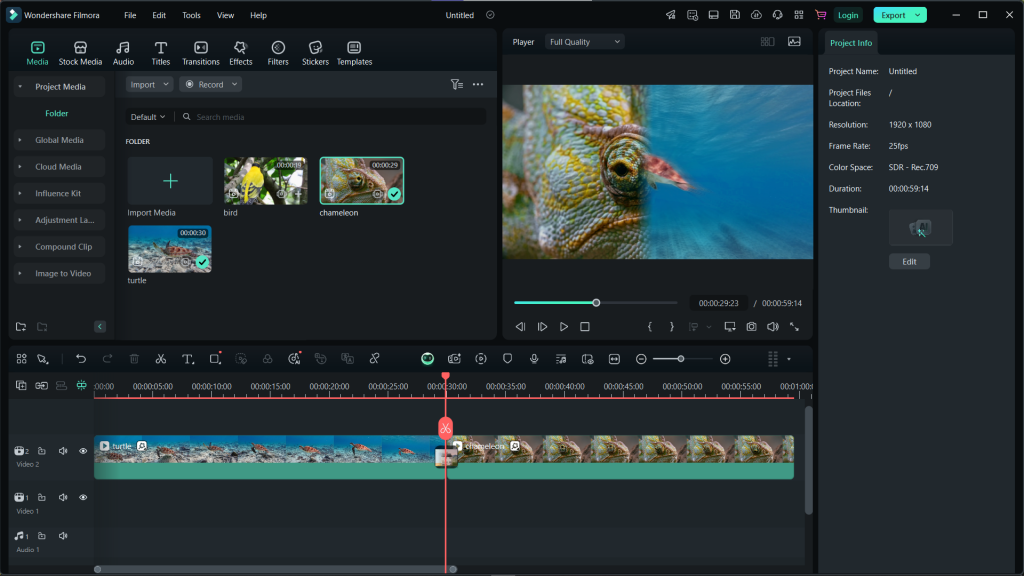This screenshot has height=576, width=1024.
Task: Open the media filter icon
Action: 456,85
